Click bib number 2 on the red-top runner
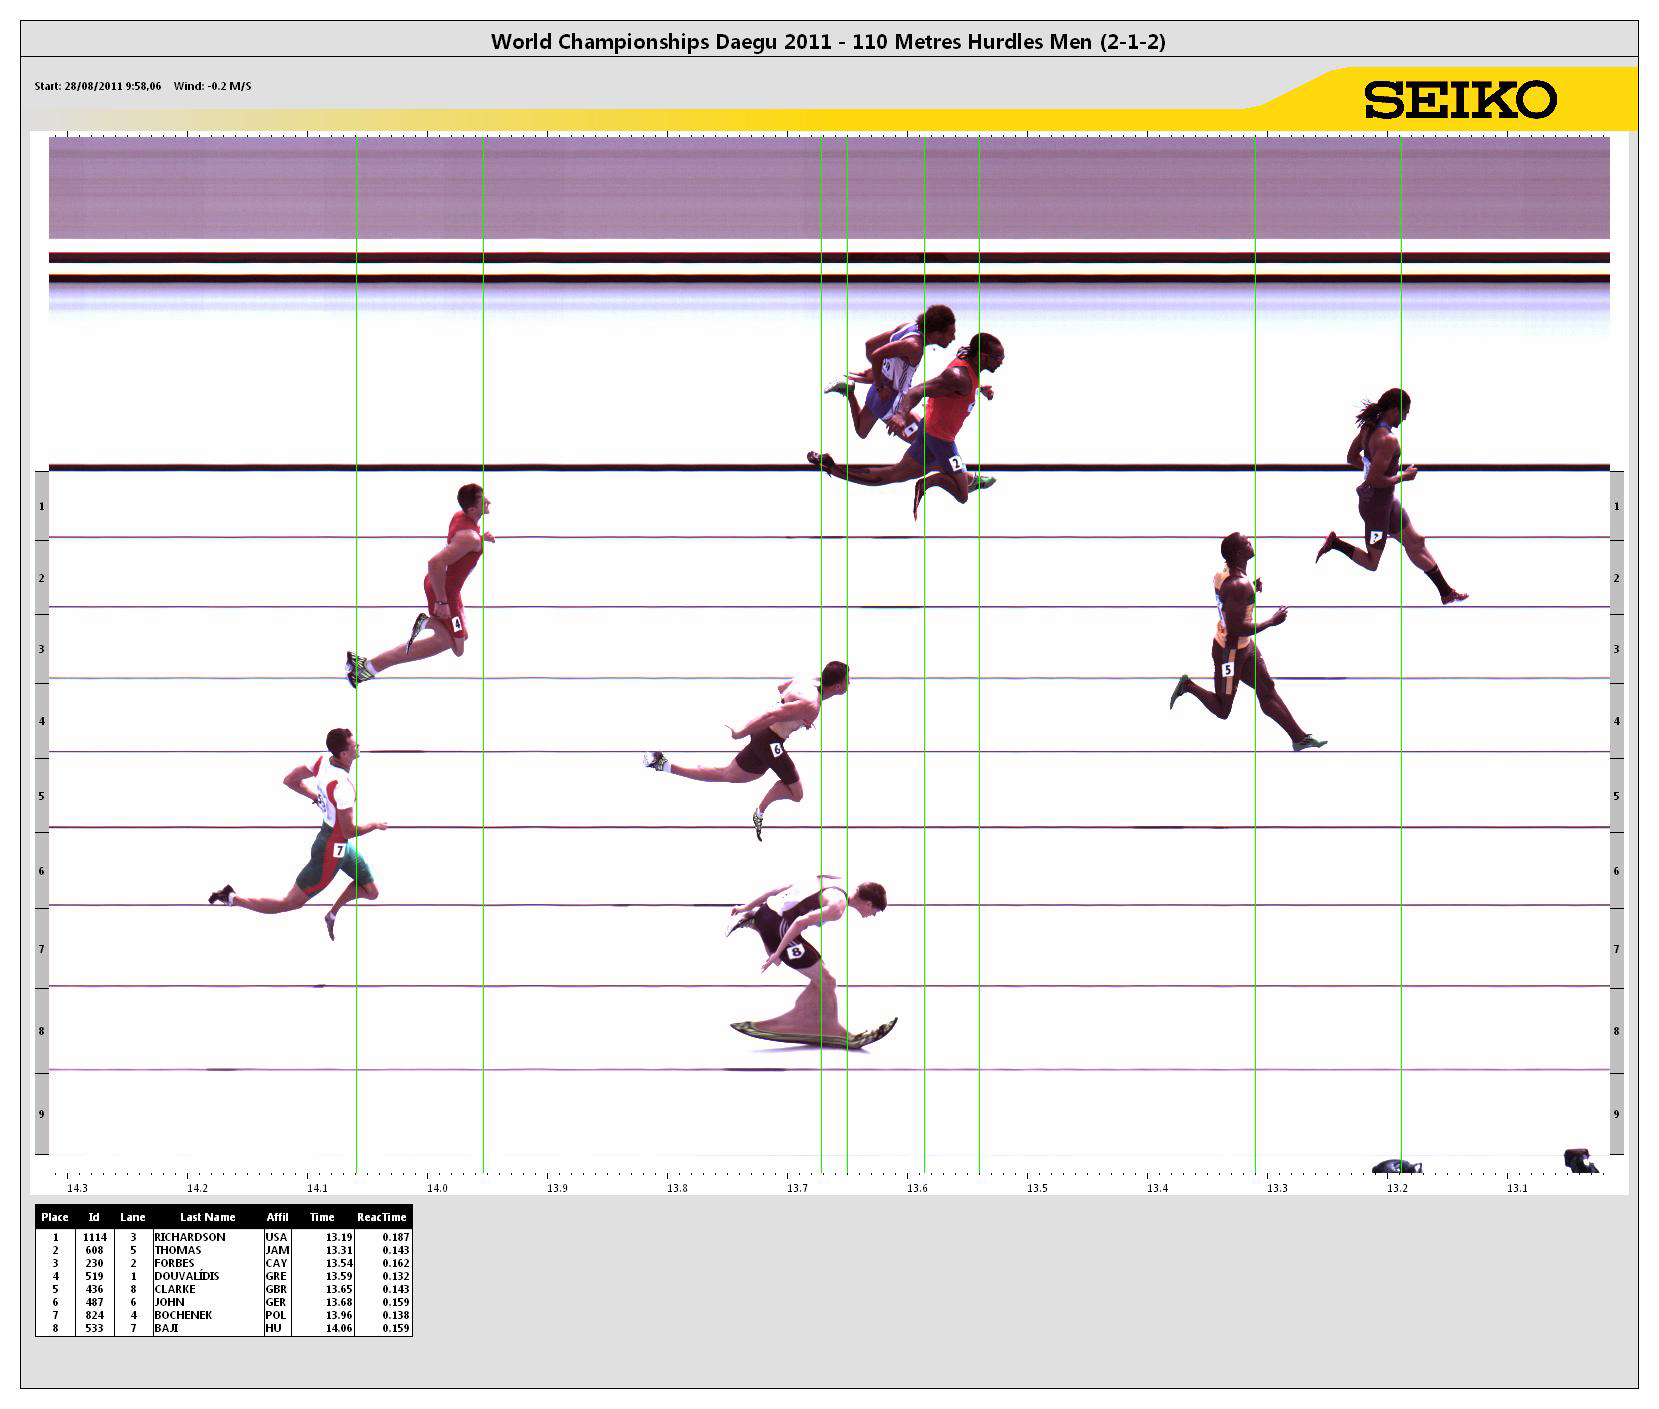1659x1409 pixels. coord(955,464)
